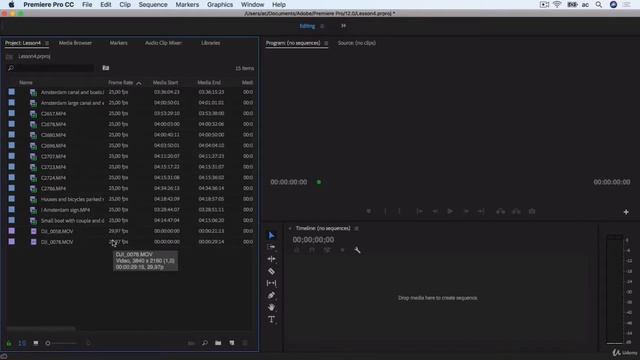The height and width of the screenshot is (360, 640).
Task: Open the Sequence menu
Action: click(153, 4)
